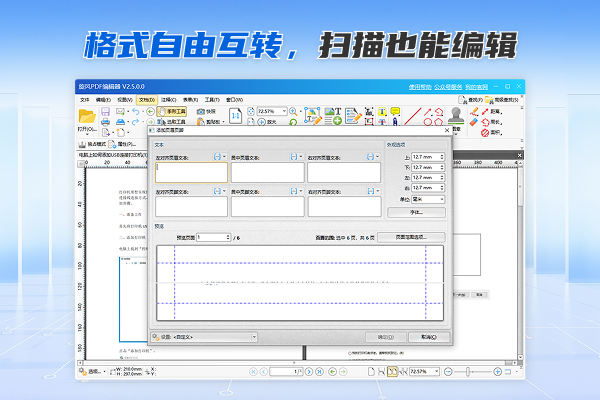Adjust the preview page number stepper
Screen dimensions: 600x400
coord(228,237)
